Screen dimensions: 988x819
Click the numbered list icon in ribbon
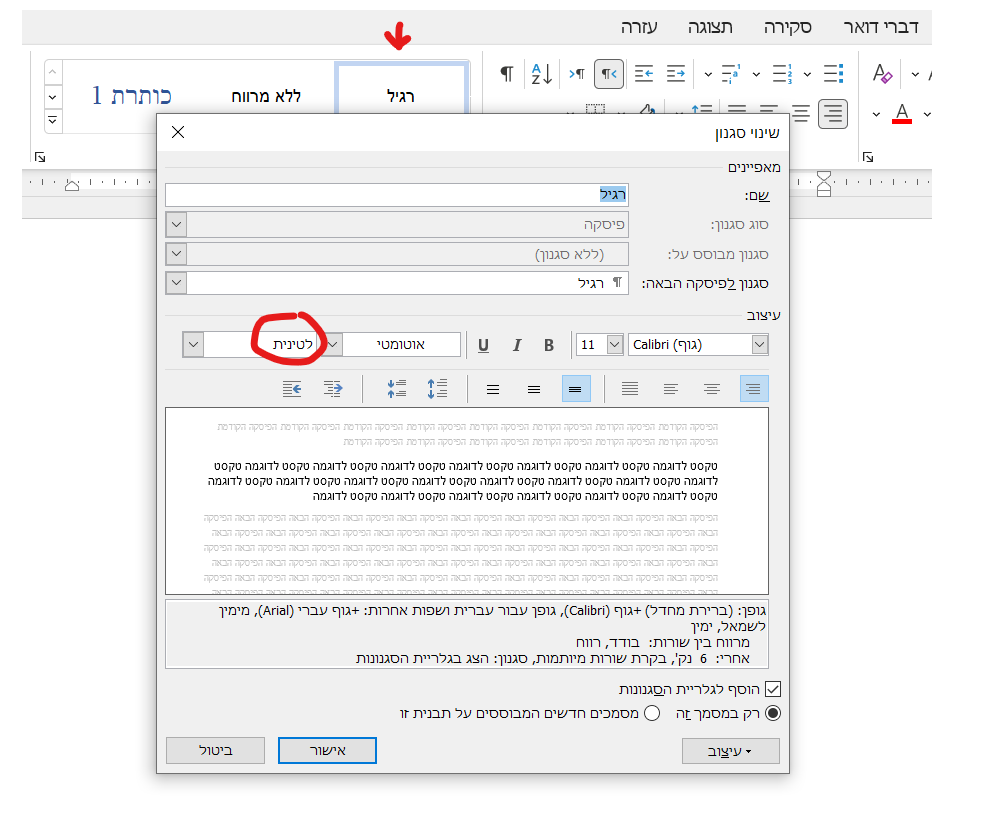pyautogui.click(x=782, y=74)
